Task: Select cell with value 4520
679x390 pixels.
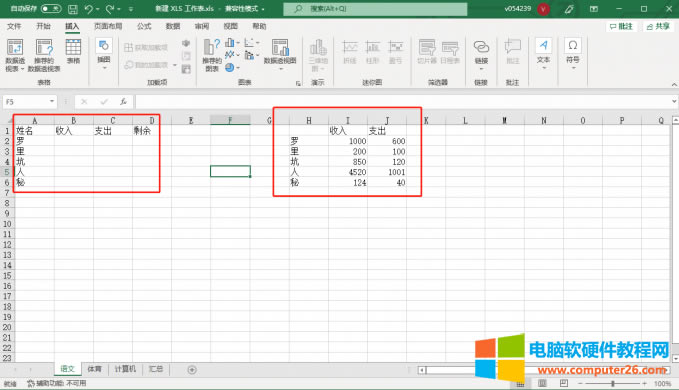Action: [x=348, y=172]
